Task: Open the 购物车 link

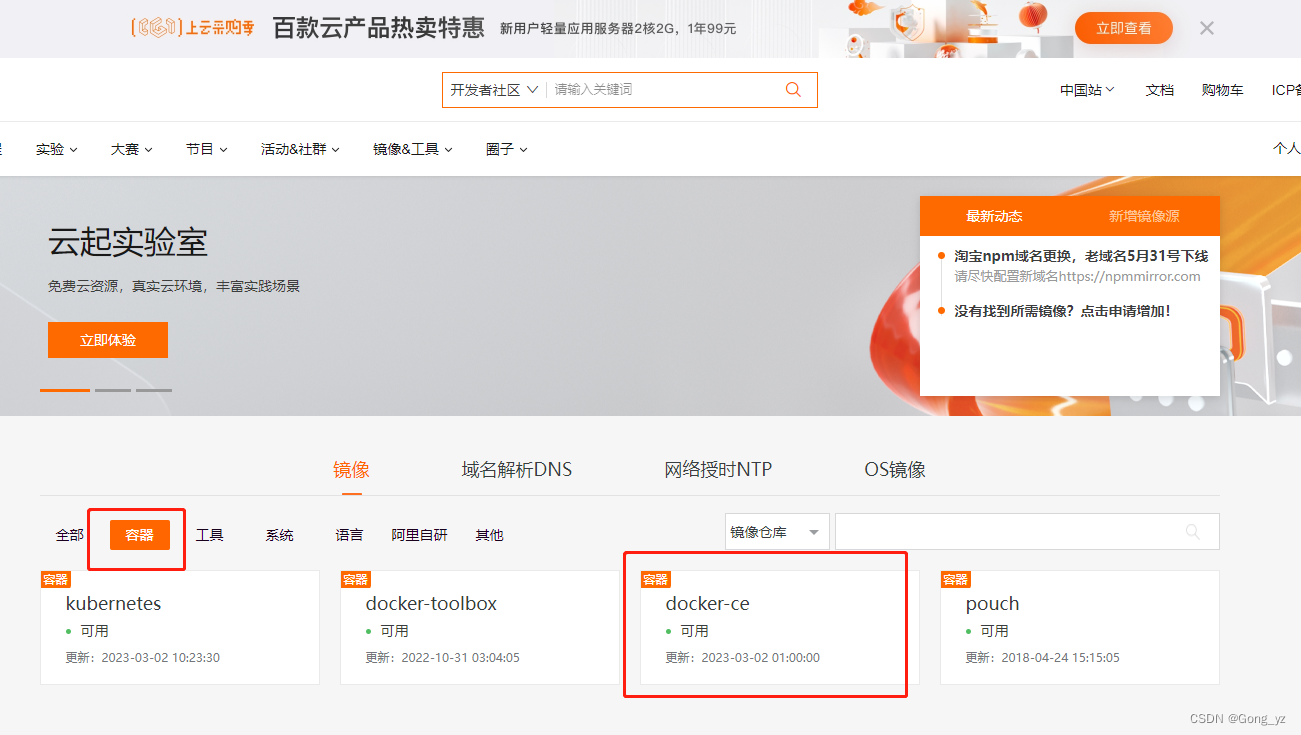Action: click(x=1223, y=90)
